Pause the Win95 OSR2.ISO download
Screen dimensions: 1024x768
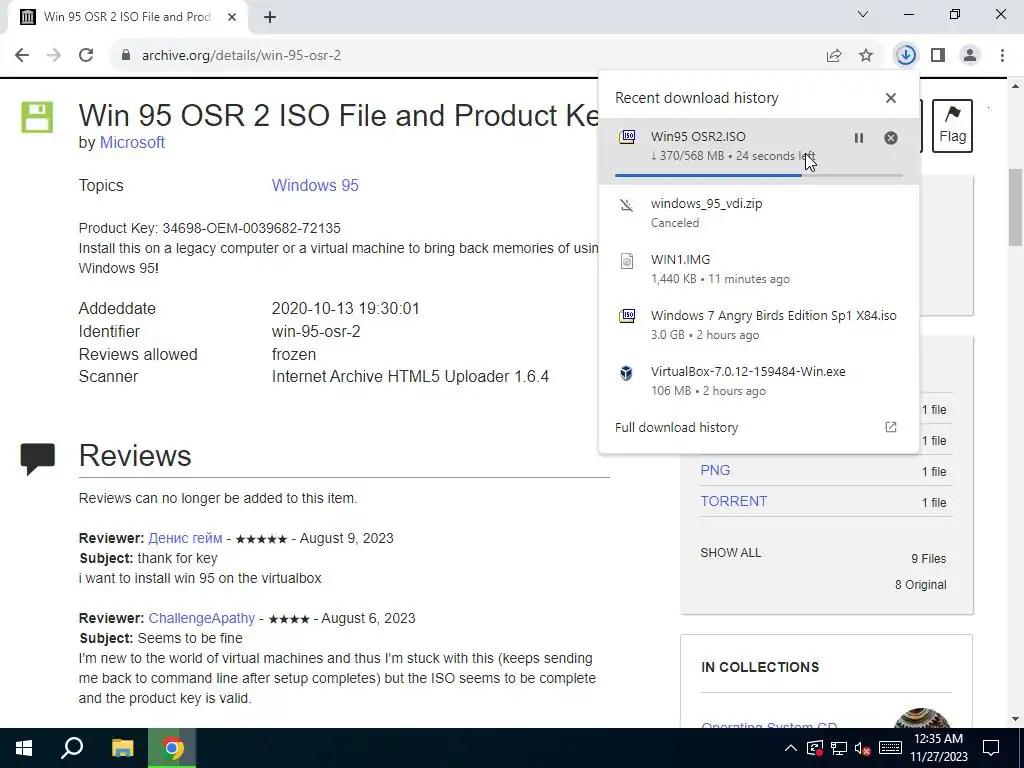[x=859, y=138]
